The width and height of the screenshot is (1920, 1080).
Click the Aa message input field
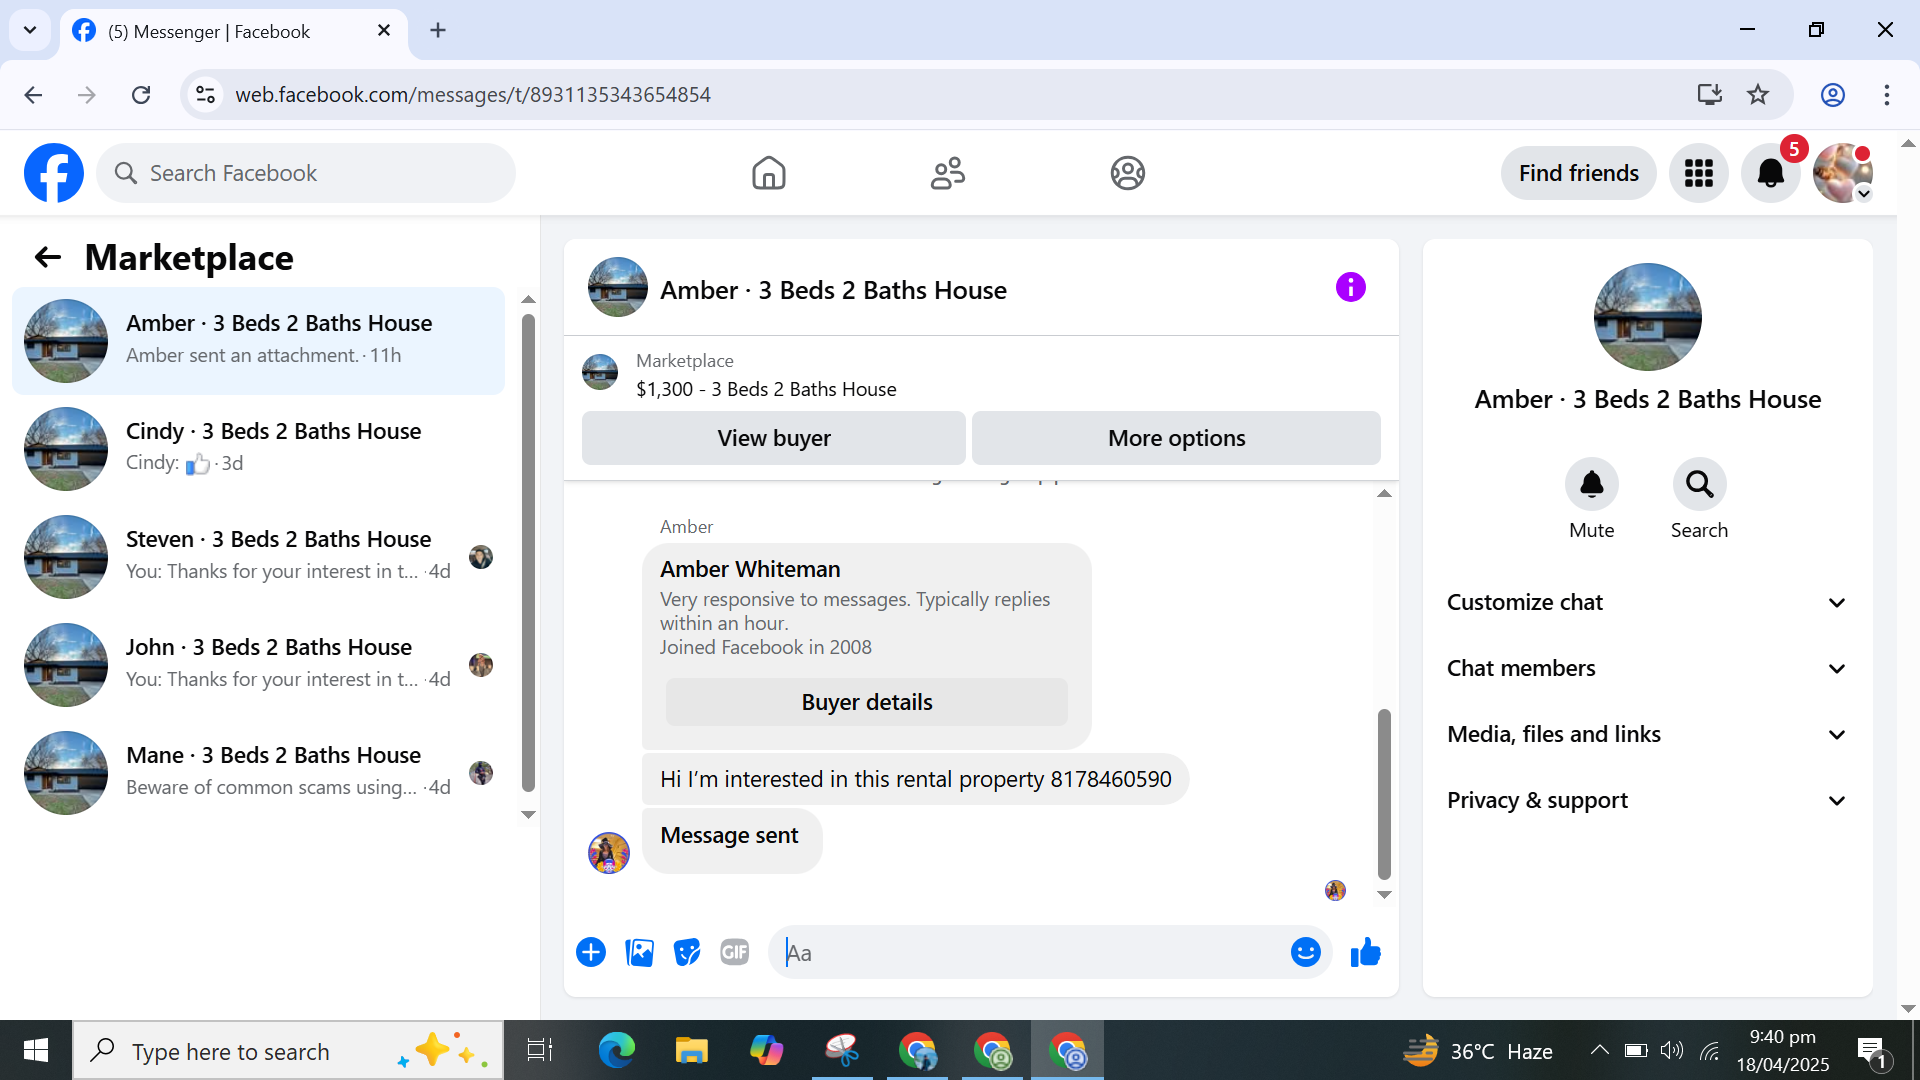coord(1030,953)
